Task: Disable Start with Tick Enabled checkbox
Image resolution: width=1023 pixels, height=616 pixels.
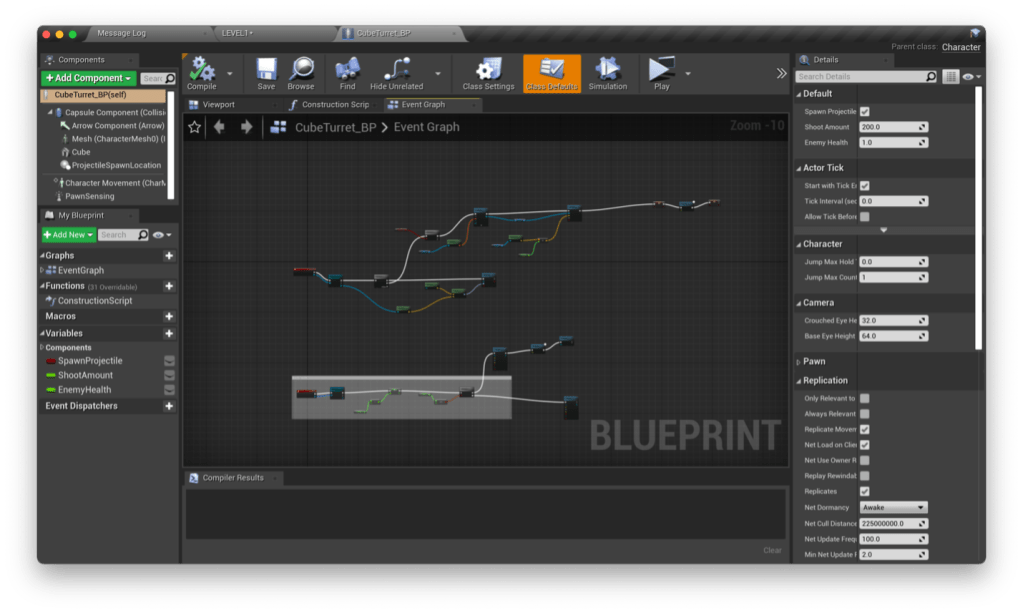Action: [x=864, y=186]
